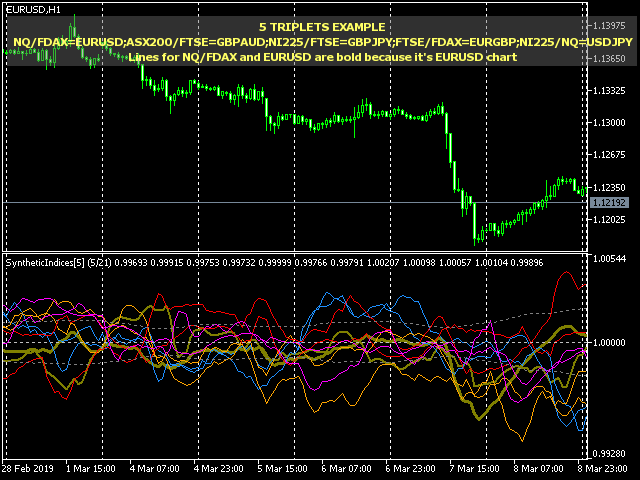Click the 1.13650 price scale label
This screenshot has width=640, height=480.
pyautogui.click(x=609, y=59)
